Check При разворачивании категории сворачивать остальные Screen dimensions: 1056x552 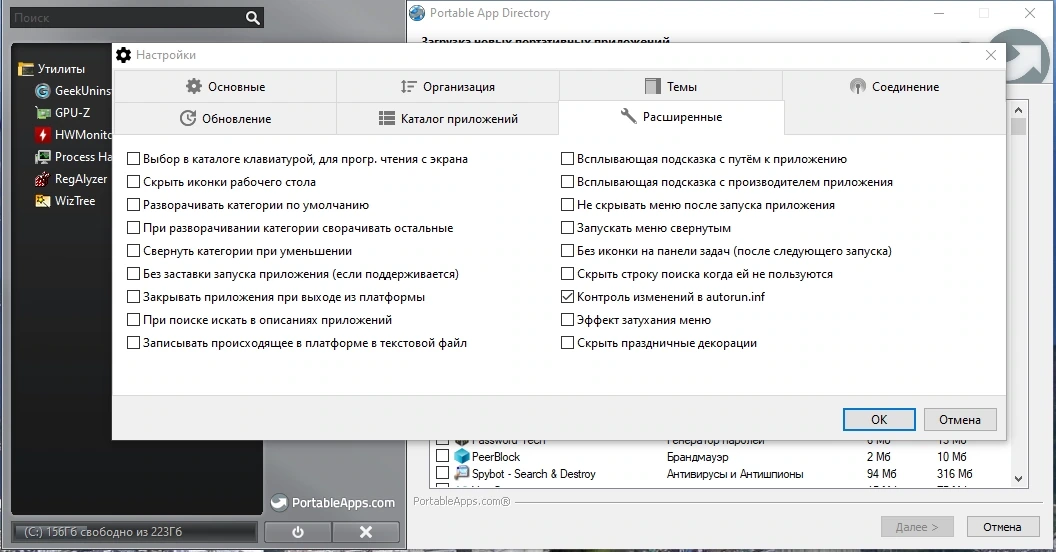click(x=133, y=228)
